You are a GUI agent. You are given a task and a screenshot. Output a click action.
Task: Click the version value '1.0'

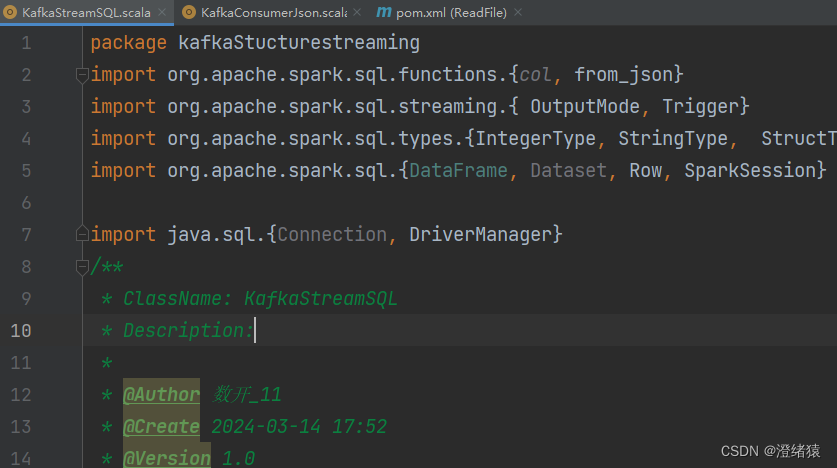[x=238, y=458]
